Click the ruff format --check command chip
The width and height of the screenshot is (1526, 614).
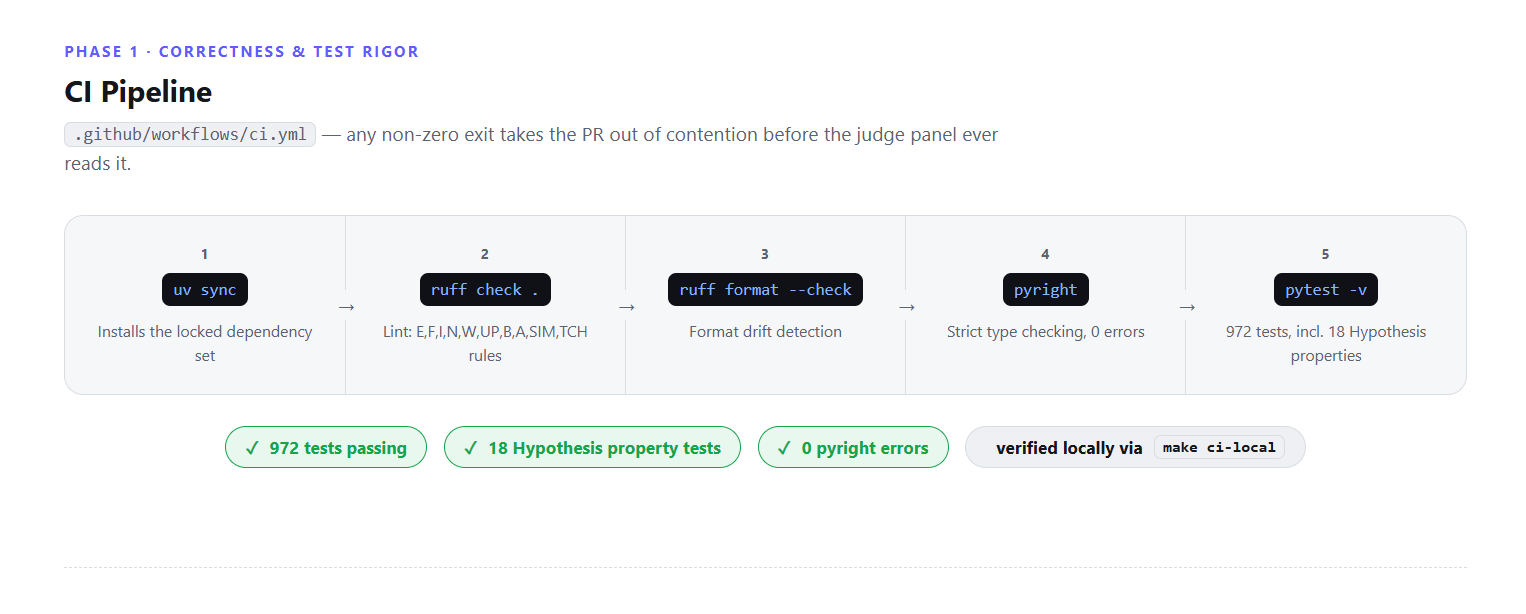tap(765, 290)
